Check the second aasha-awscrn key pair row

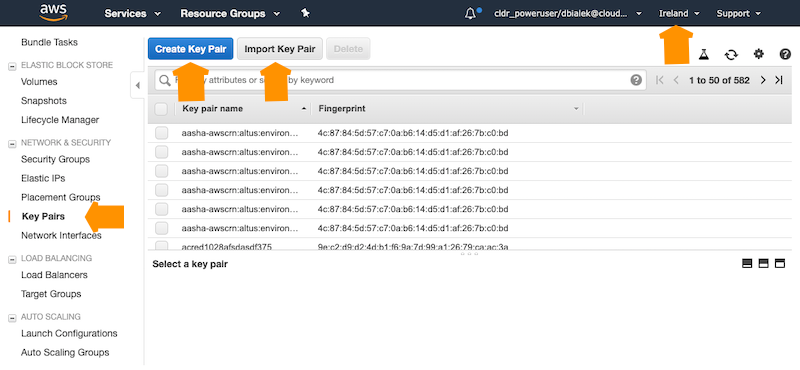[161, 152]
